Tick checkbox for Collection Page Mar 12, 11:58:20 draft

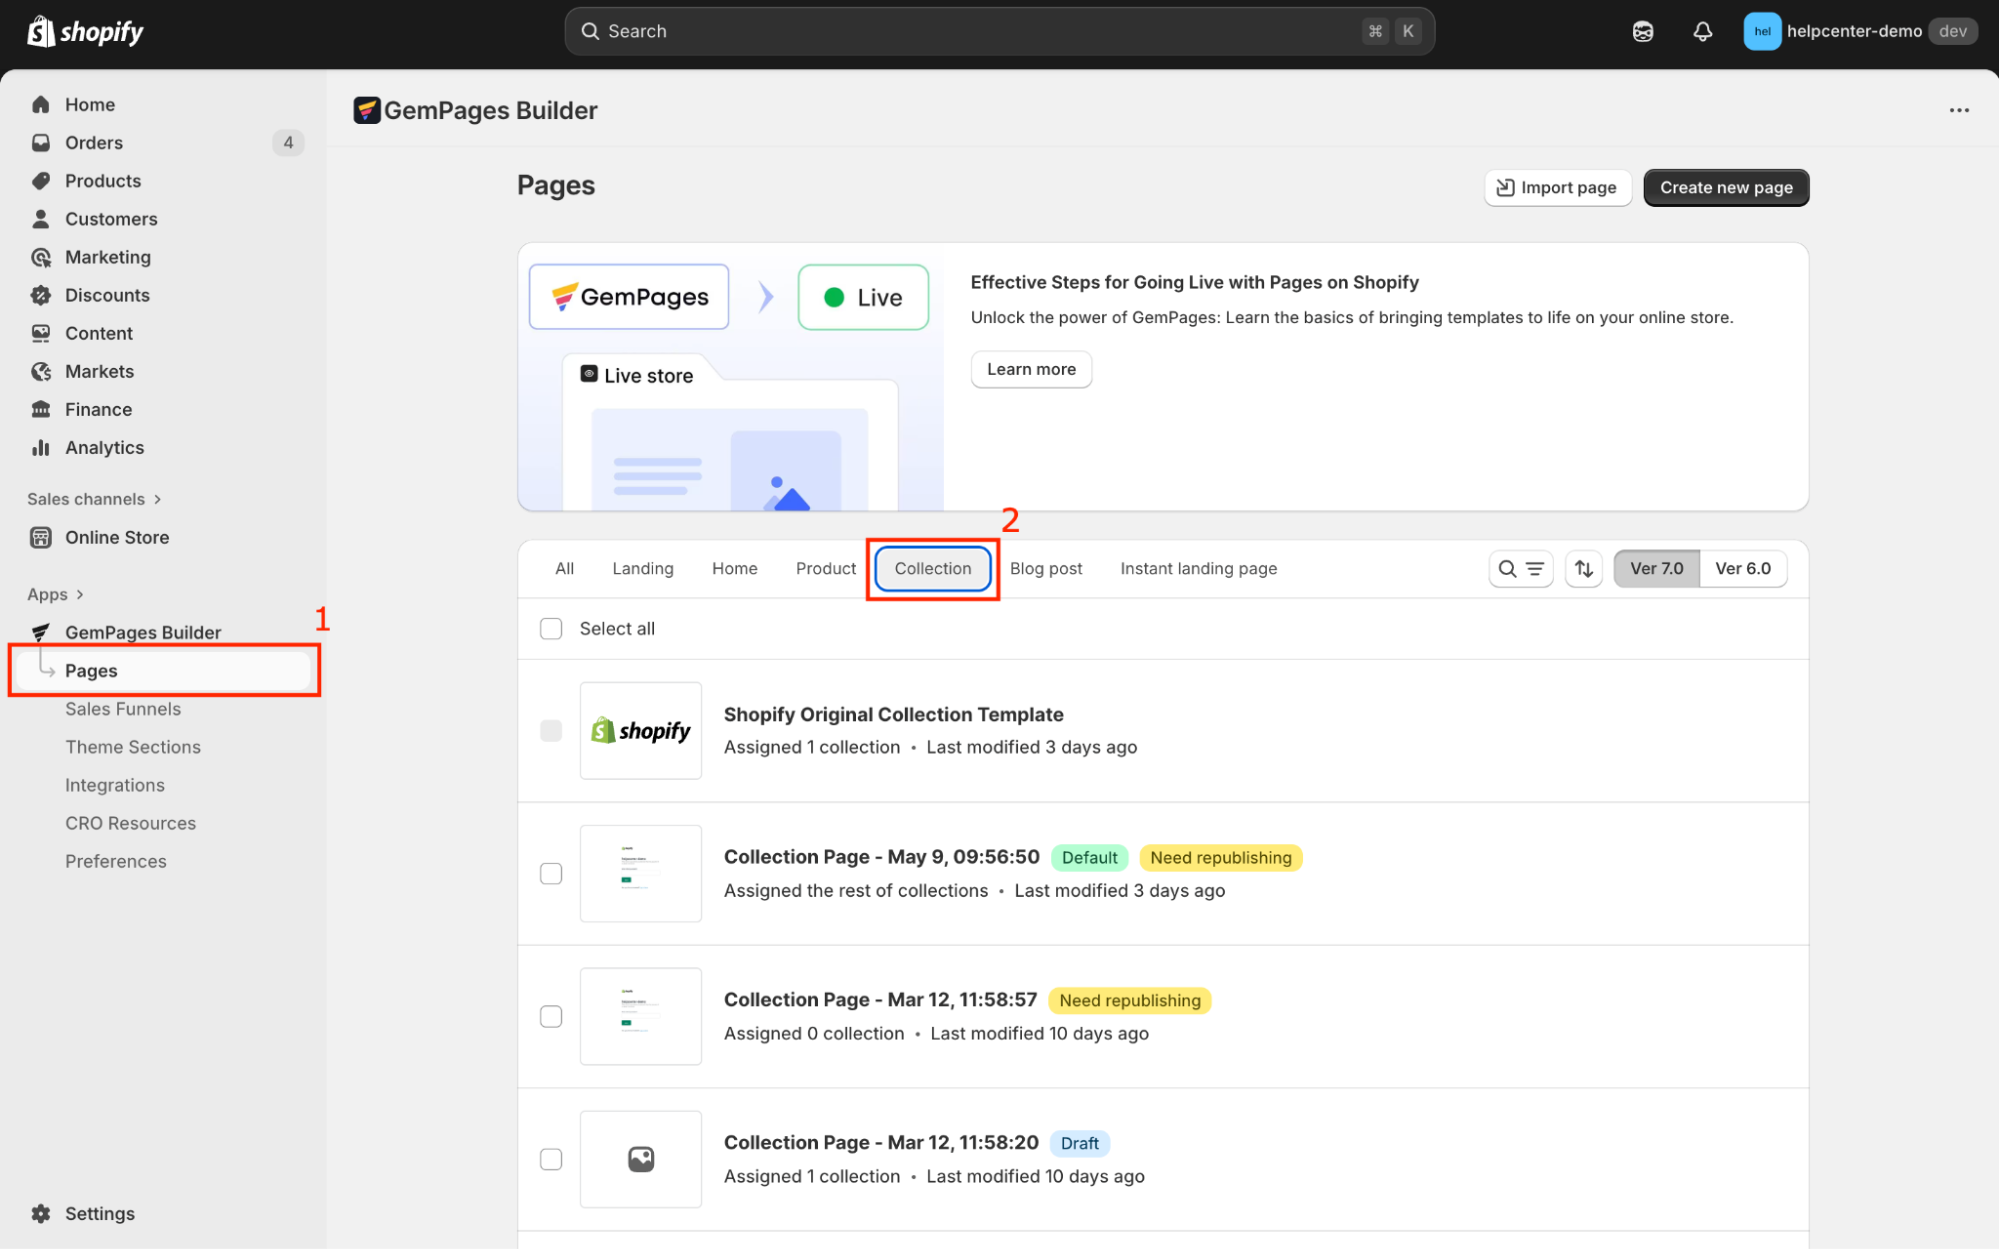coord(551,1159)
